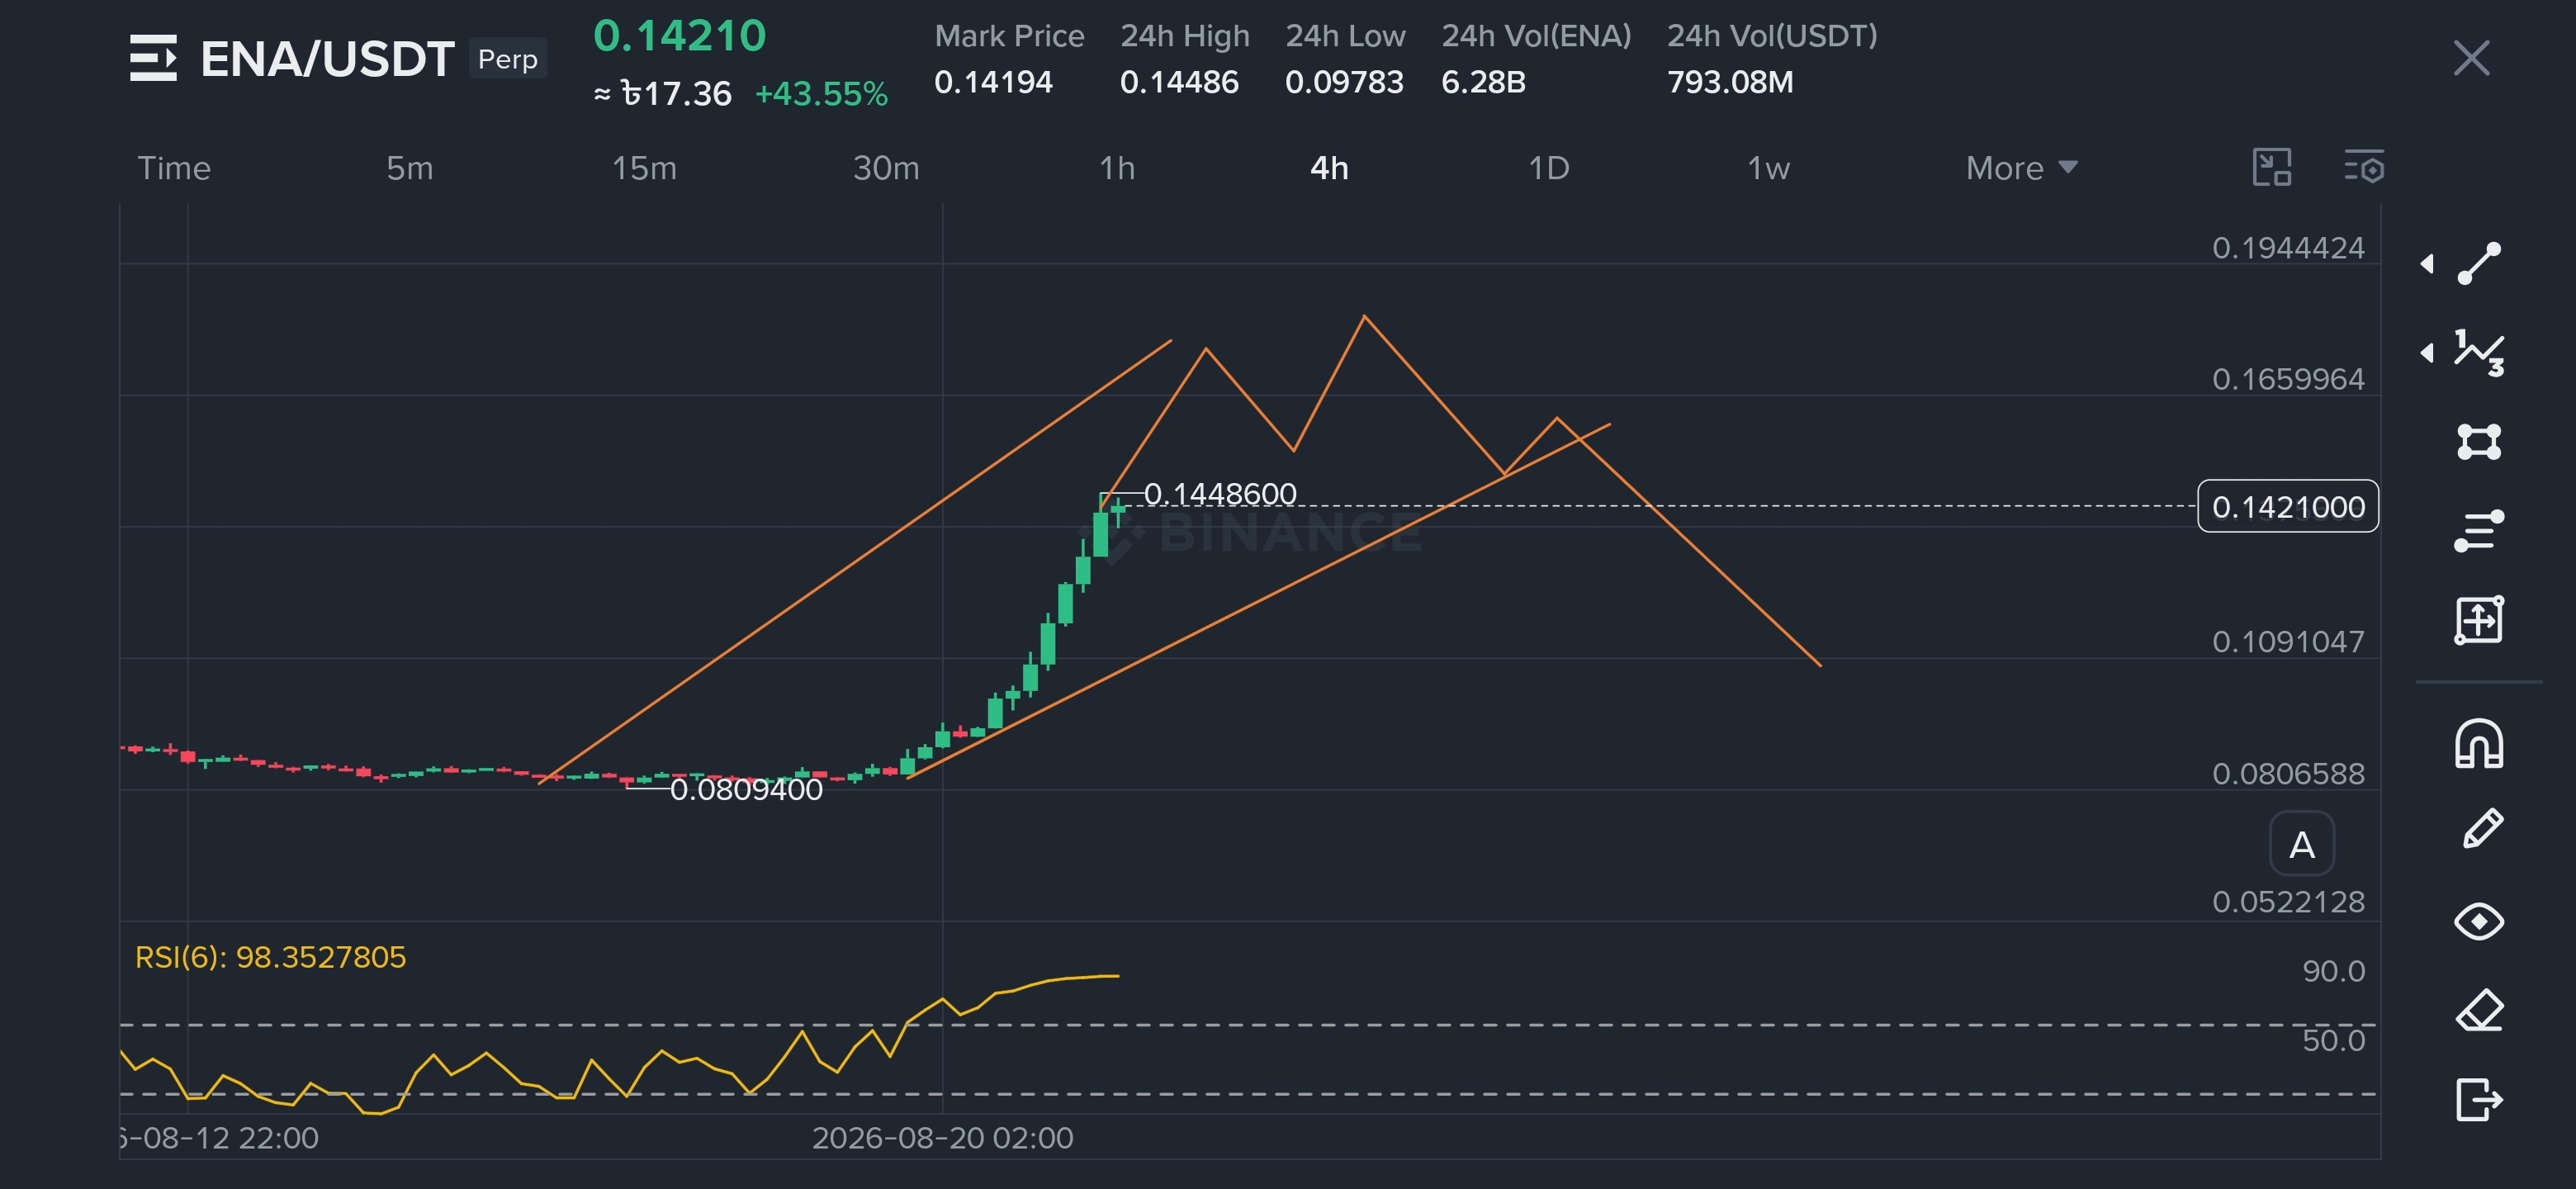Select the rectangle shape drawing tool
This screenshot has height=1189, width=2576.
[2479, 441]
